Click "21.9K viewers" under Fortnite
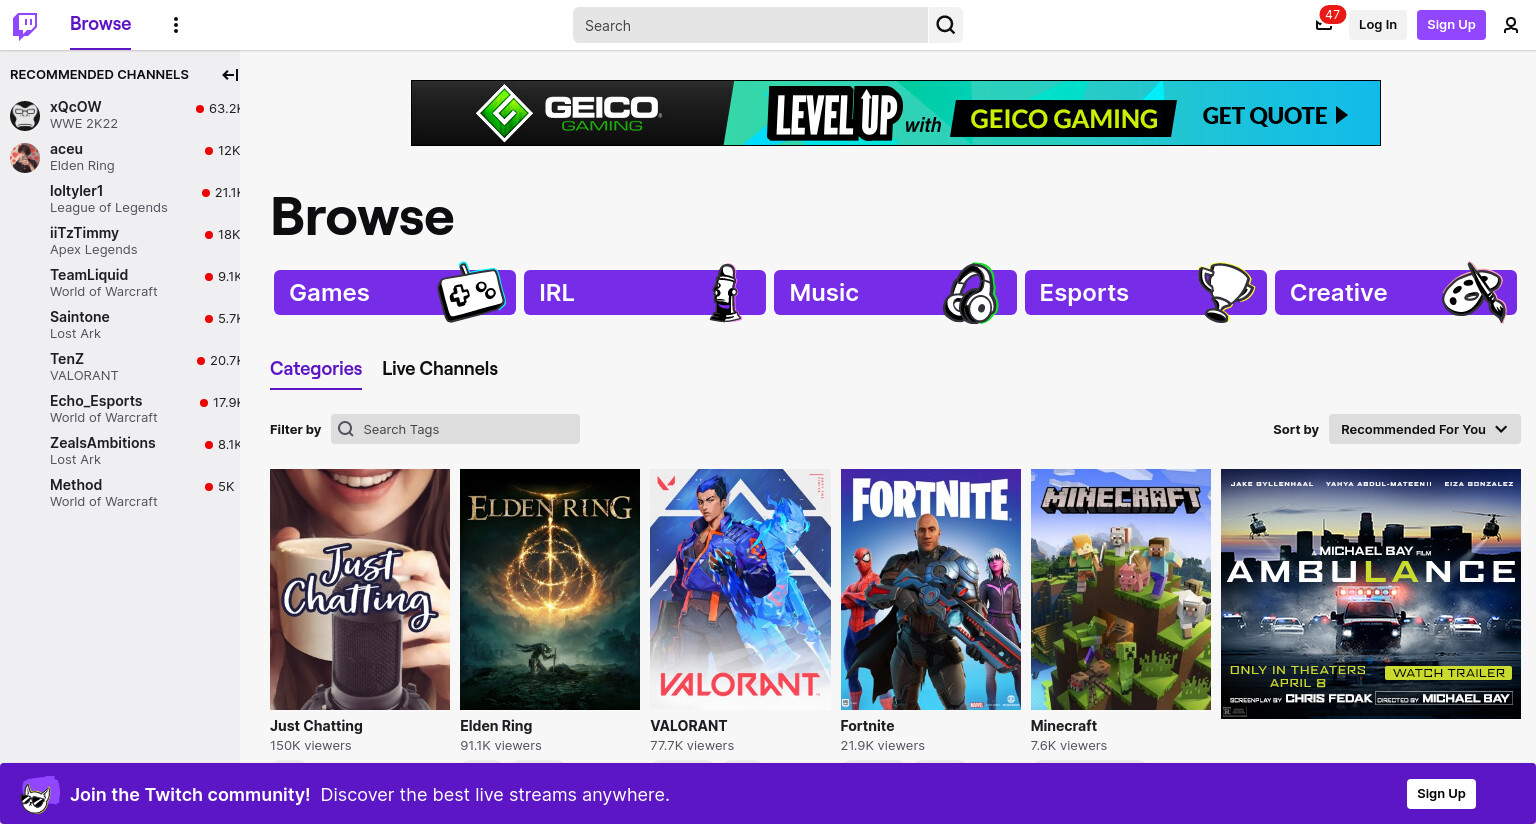 [883, 746]
